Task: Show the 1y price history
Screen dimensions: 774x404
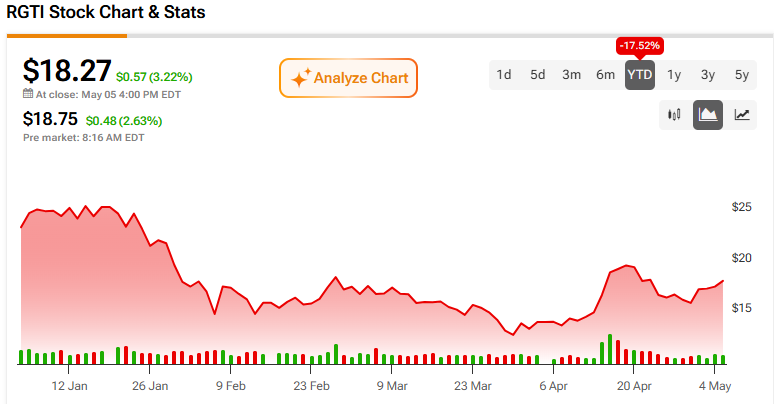Action: coord(674,75)
